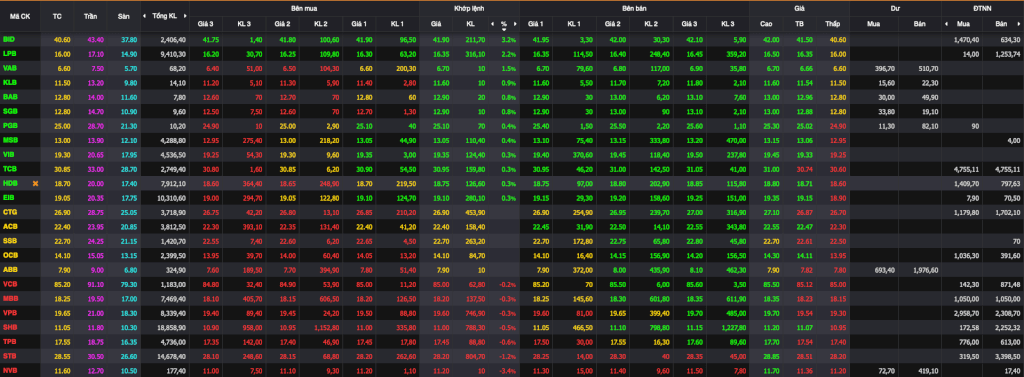Viewport: 1024px width, 377px height.
Task: Select the HDB ticker symbol
Action: coord(10,184)
